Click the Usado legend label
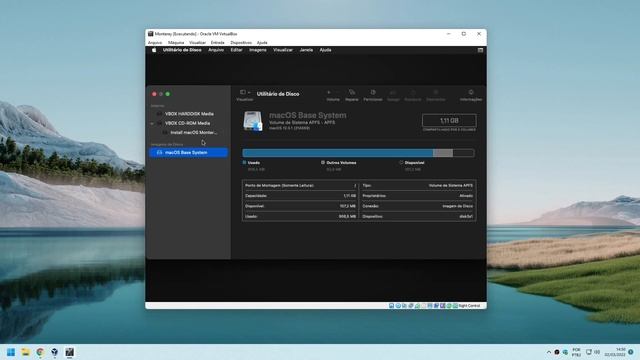640x360 pixels. [253, 162]
